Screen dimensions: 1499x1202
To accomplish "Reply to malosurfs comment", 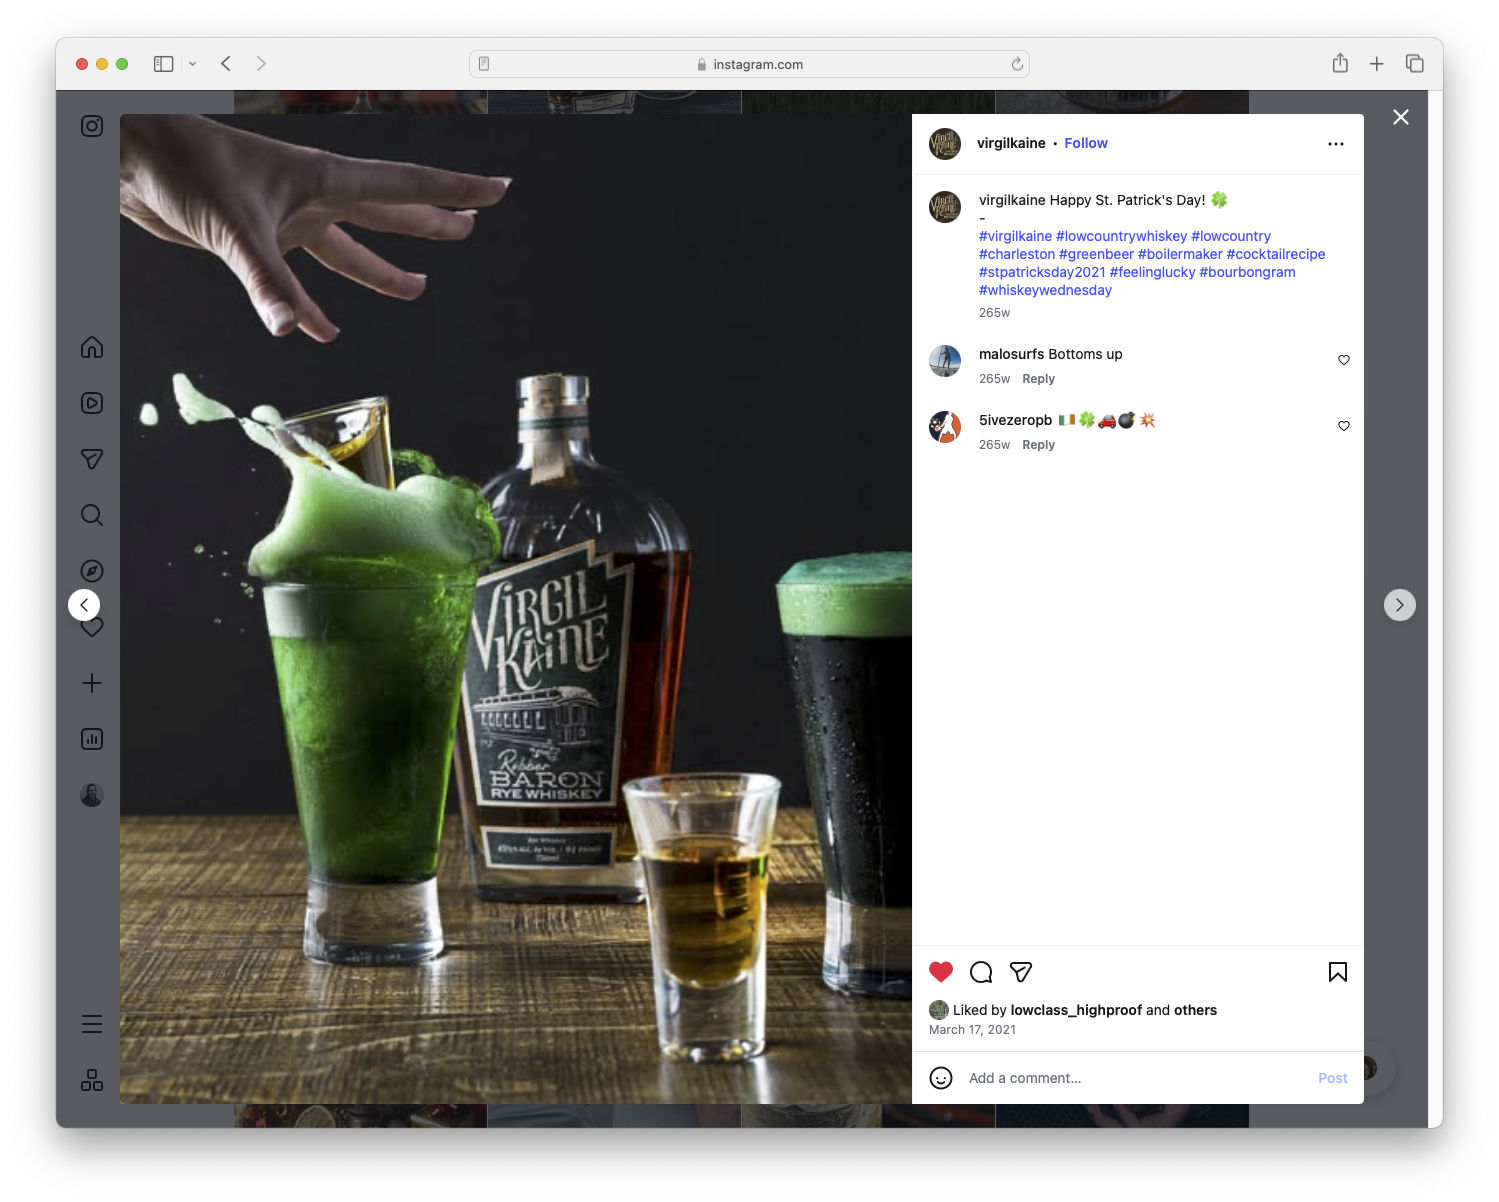I will pos(1038,379).
